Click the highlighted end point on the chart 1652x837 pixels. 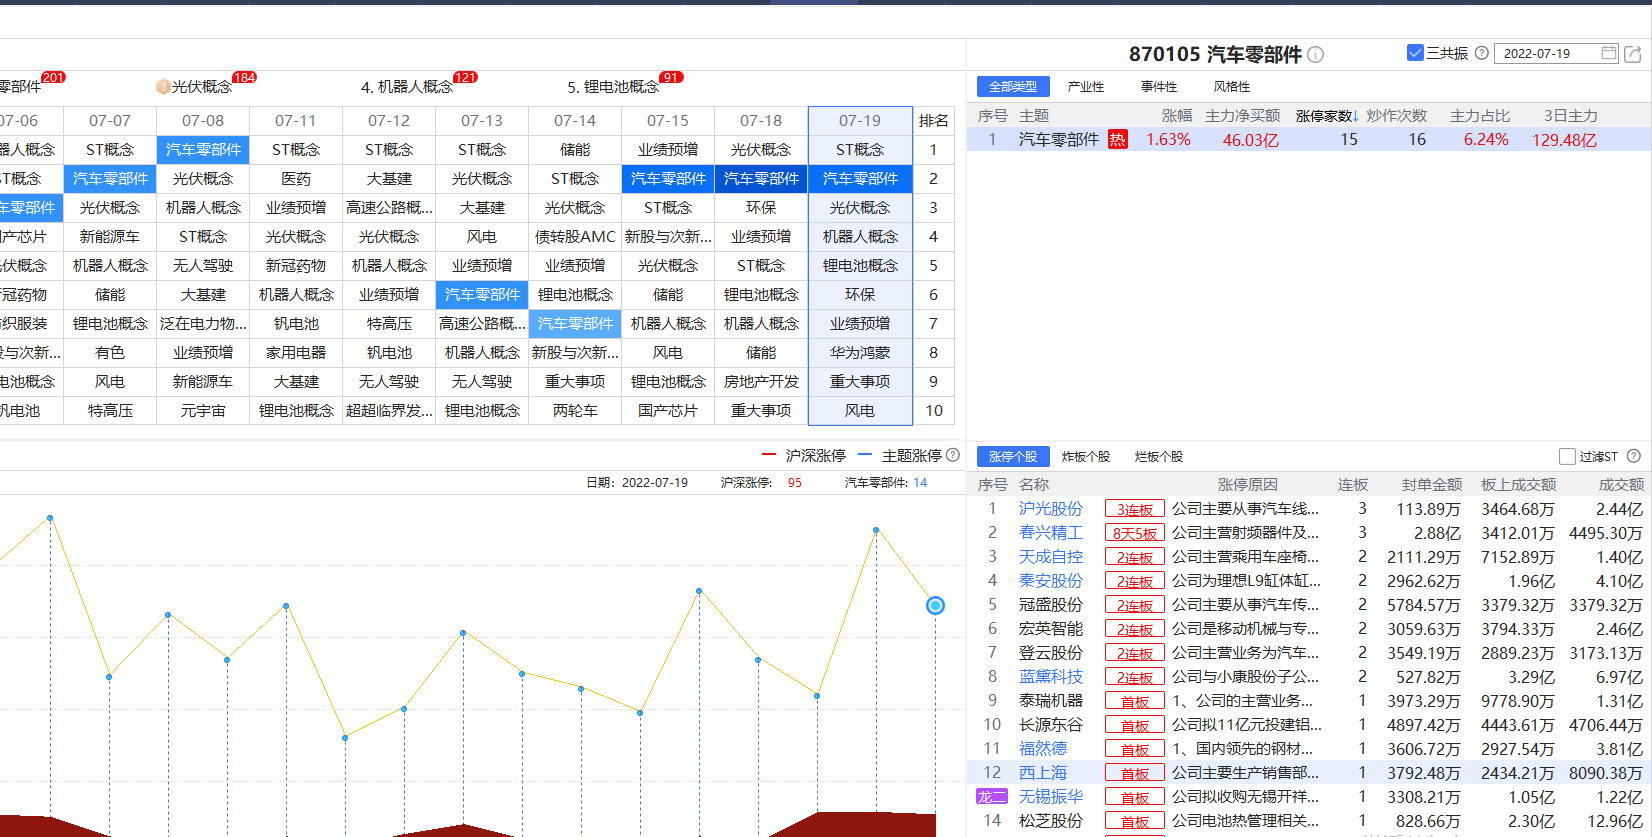[x=935, y=605]
